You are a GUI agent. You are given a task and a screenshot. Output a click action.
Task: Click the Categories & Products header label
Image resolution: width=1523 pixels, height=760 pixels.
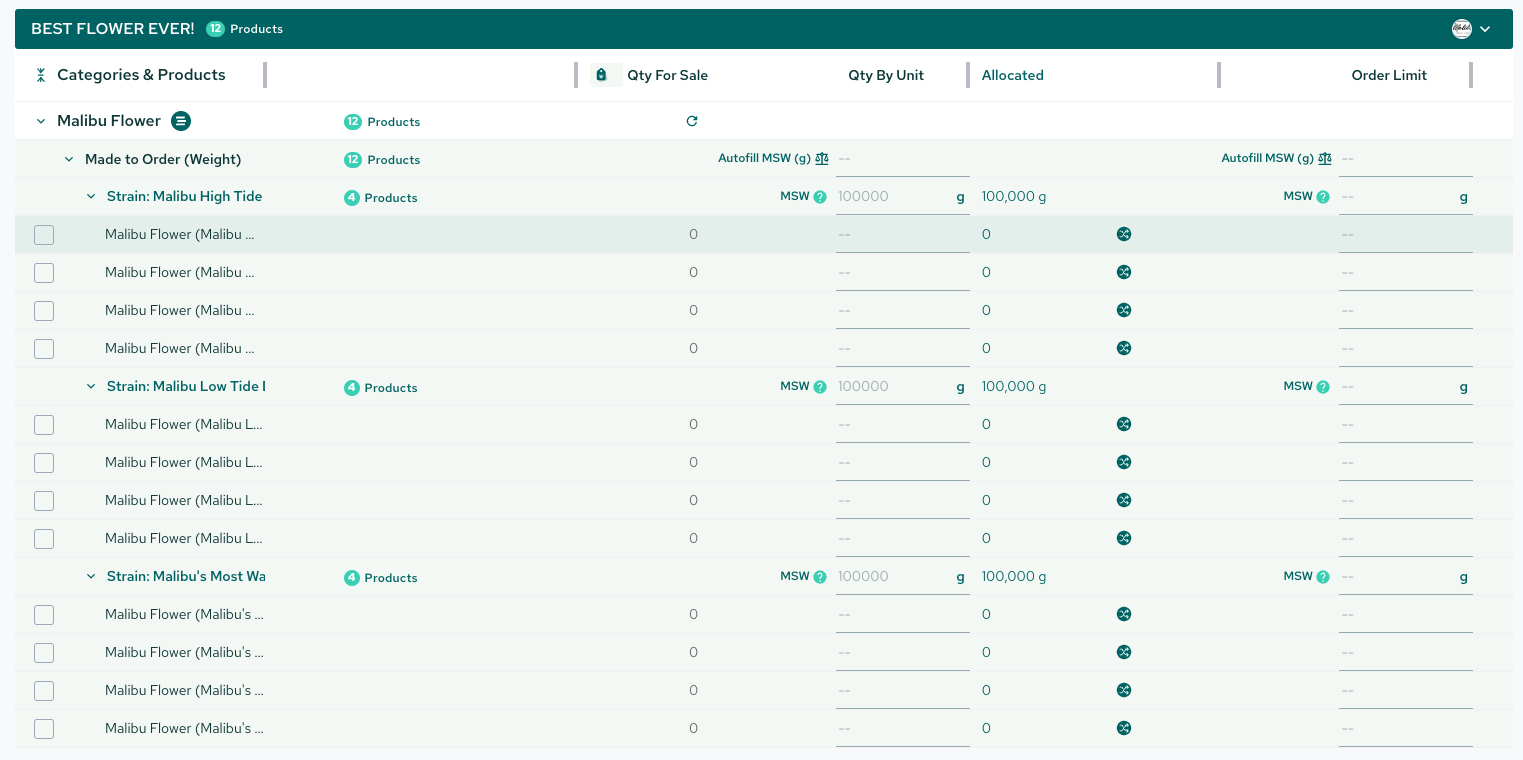[x=141, y=75]
